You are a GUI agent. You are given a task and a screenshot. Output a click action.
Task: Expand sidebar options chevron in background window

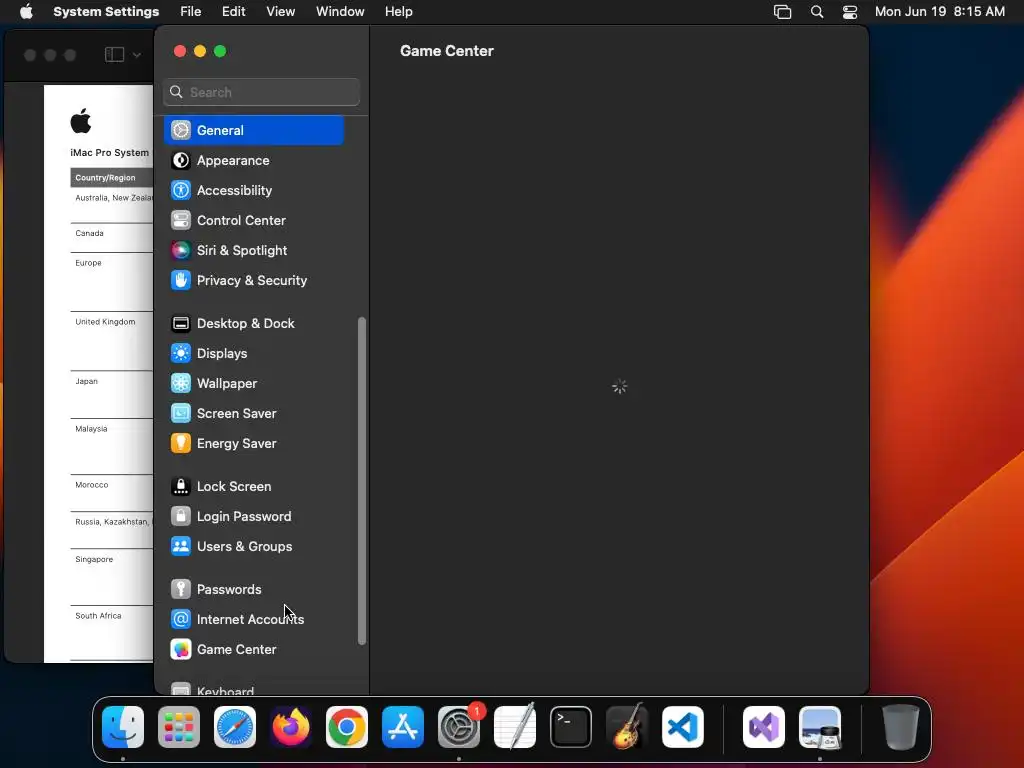pos(136,55)
